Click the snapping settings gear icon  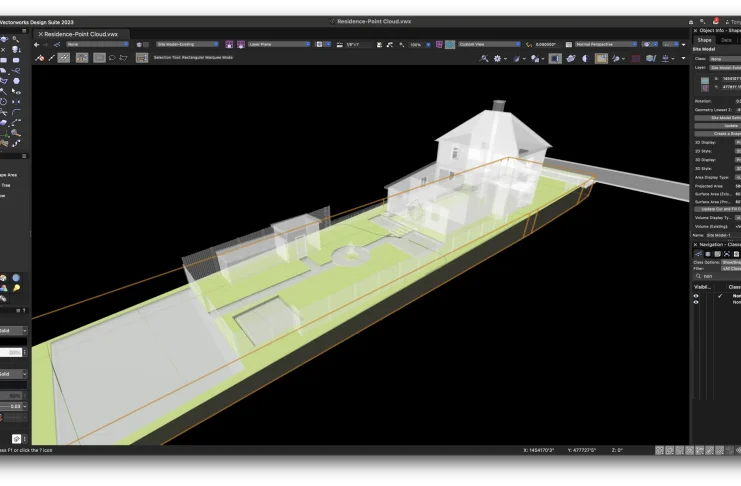tap(498, 58)
